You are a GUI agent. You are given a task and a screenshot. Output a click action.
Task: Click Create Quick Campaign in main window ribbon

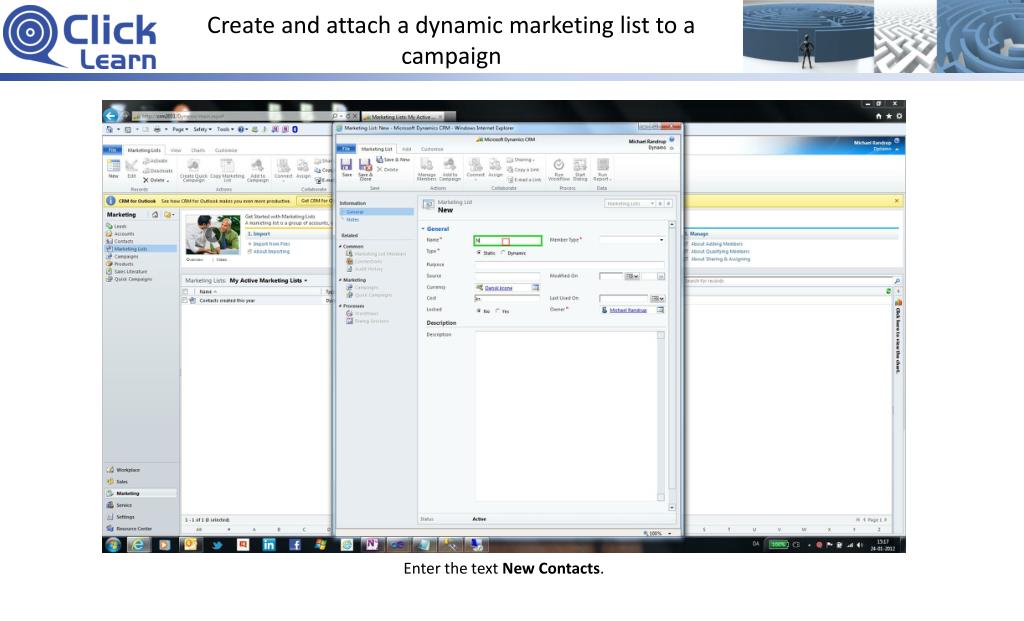pyautogui.click(x=193, y=170)
